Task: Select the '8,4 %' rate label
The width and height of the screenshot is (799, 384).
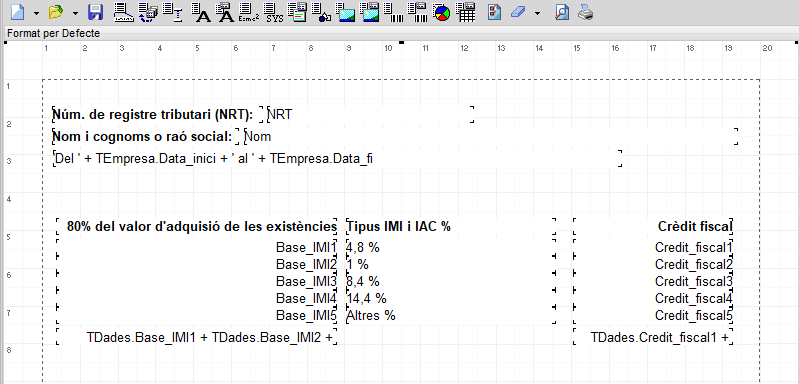Action: pyautogui.click(x=451, y=281)
